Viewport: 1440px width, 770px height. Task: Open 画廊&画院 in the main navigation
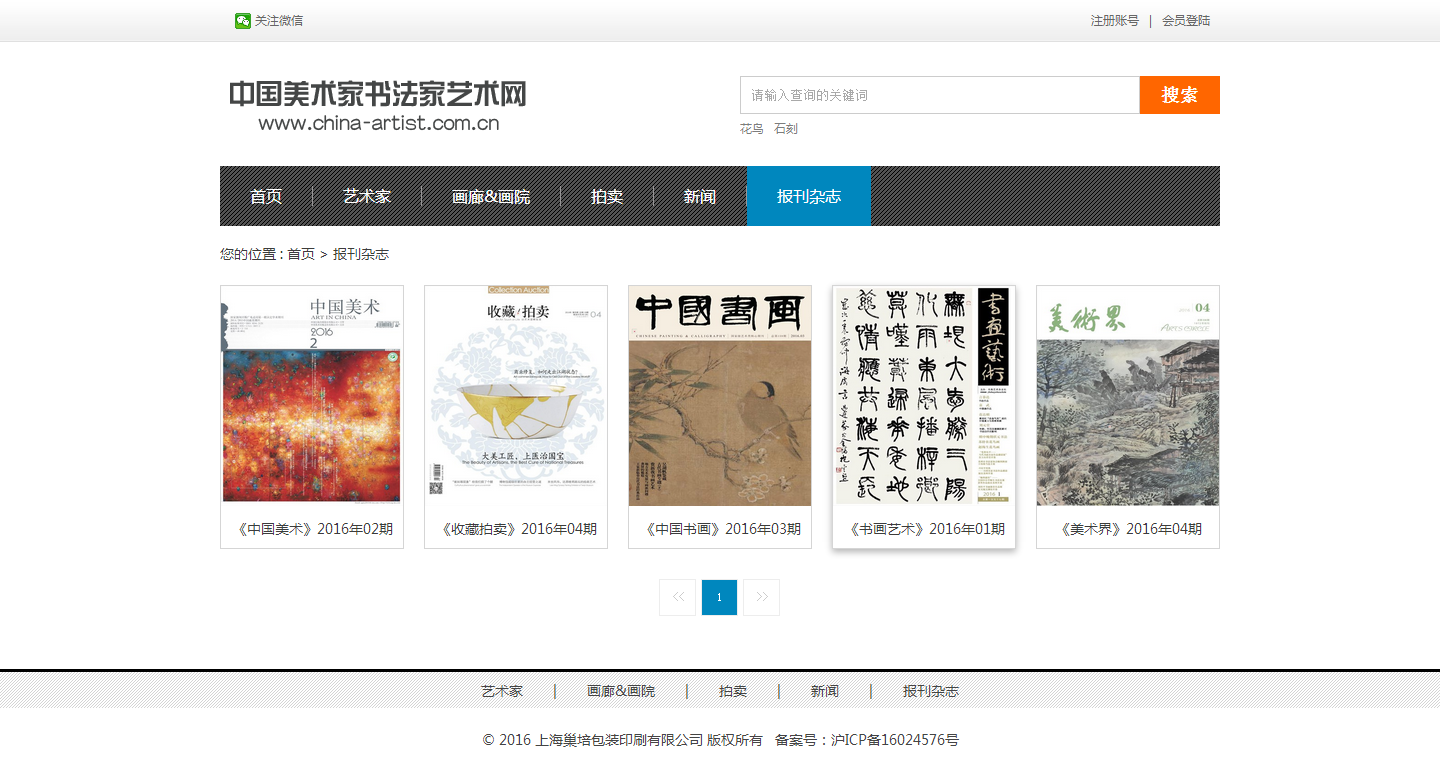491,197
